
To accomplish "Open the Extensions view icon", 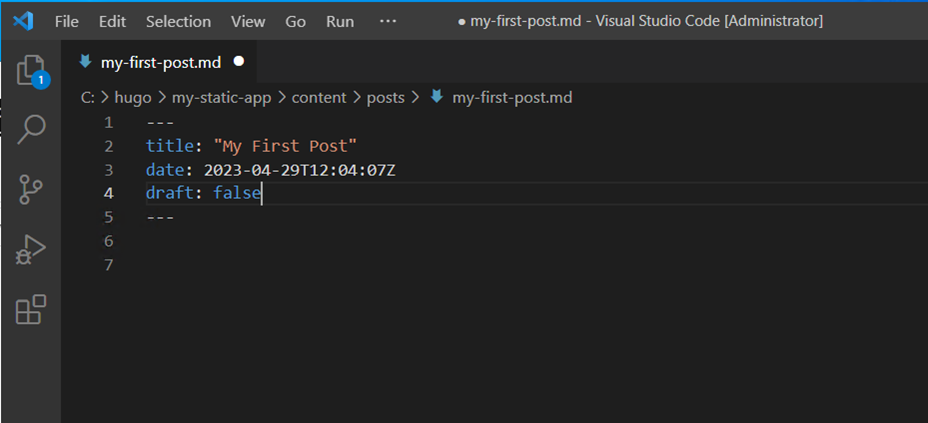I will click(31, 310).
